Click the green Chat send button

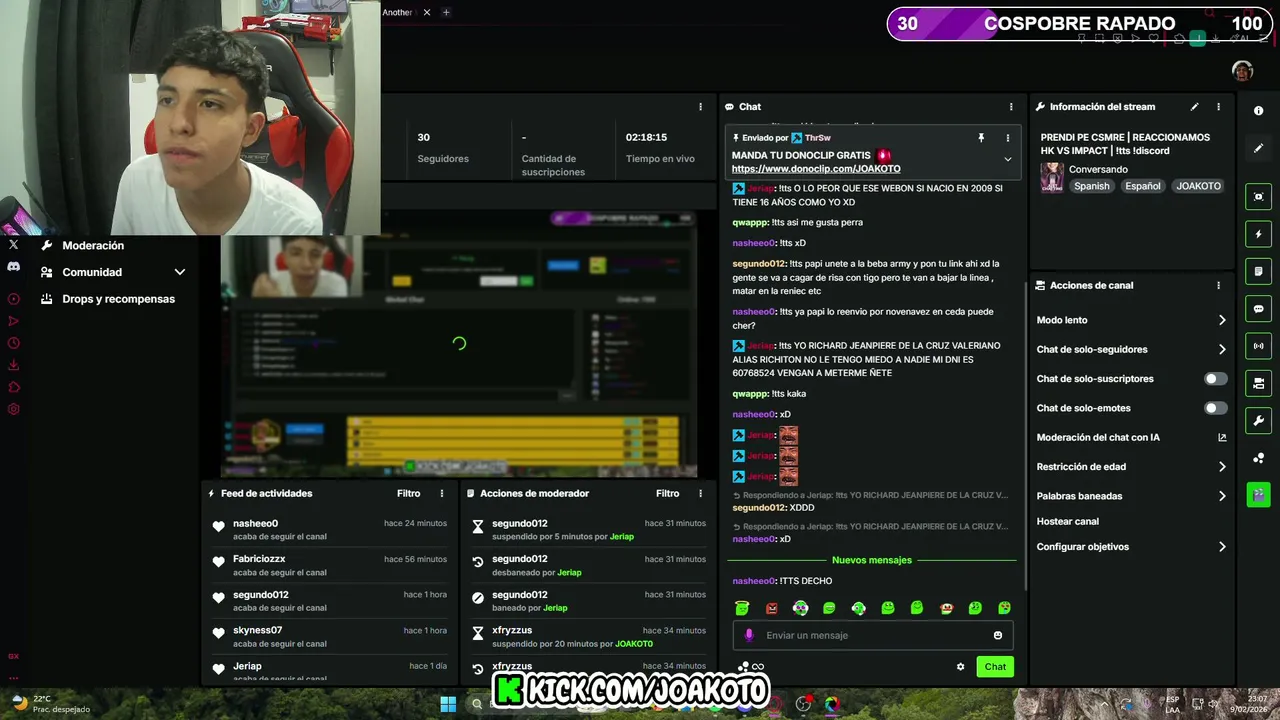pos(995,667)
